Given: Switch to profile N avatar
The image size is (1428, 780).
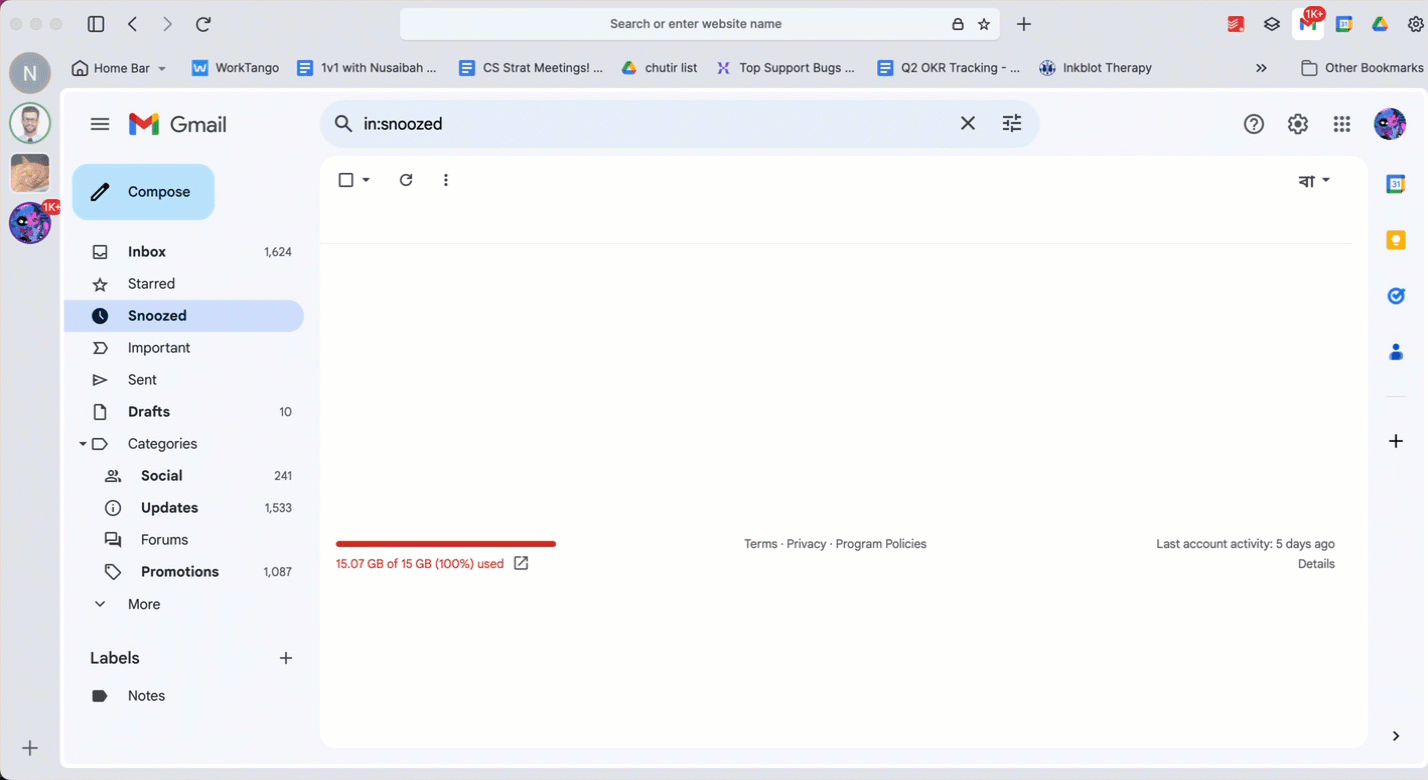Looking at the screenshot, I should [30, 73].
